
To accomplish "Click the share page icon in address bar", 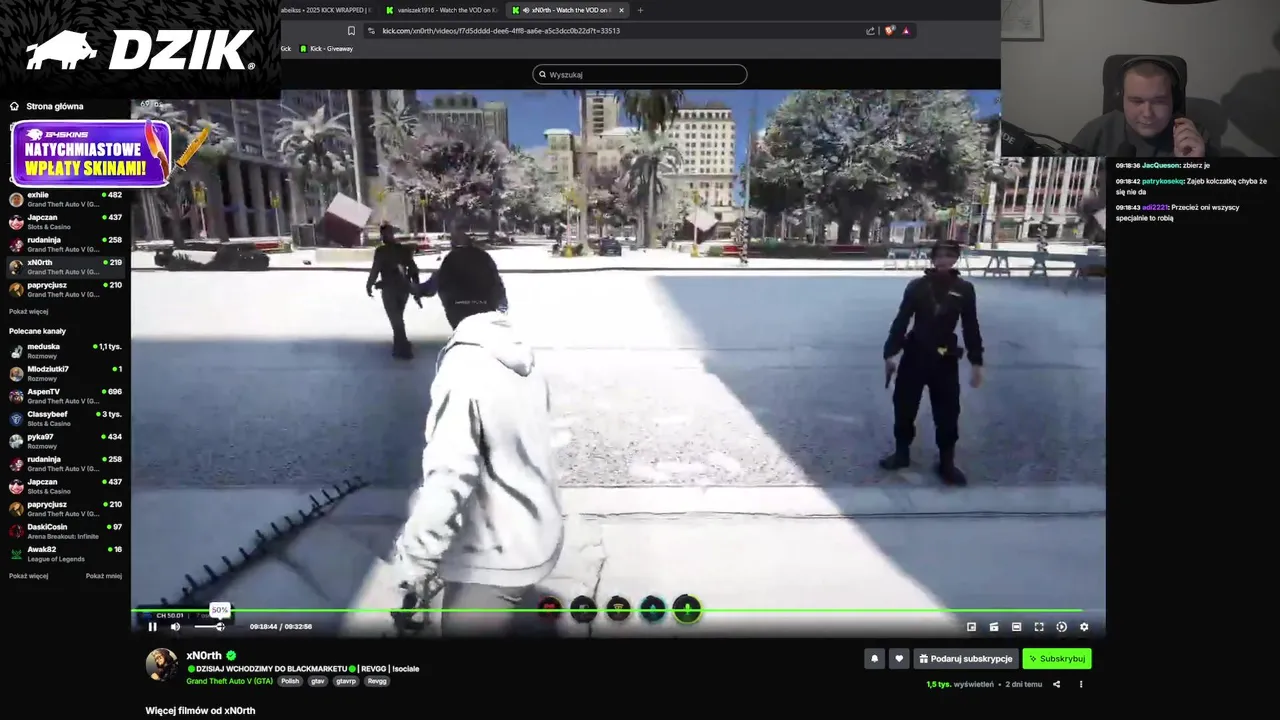I will point(870,31).
